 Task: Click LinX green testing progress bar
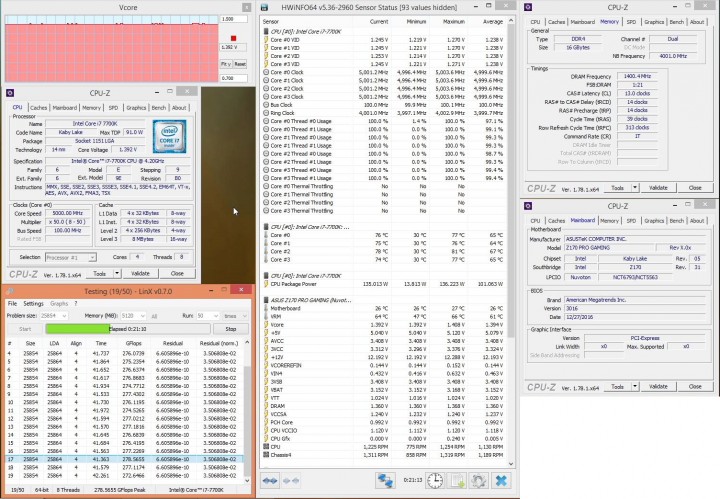click(x=128, y=329)
